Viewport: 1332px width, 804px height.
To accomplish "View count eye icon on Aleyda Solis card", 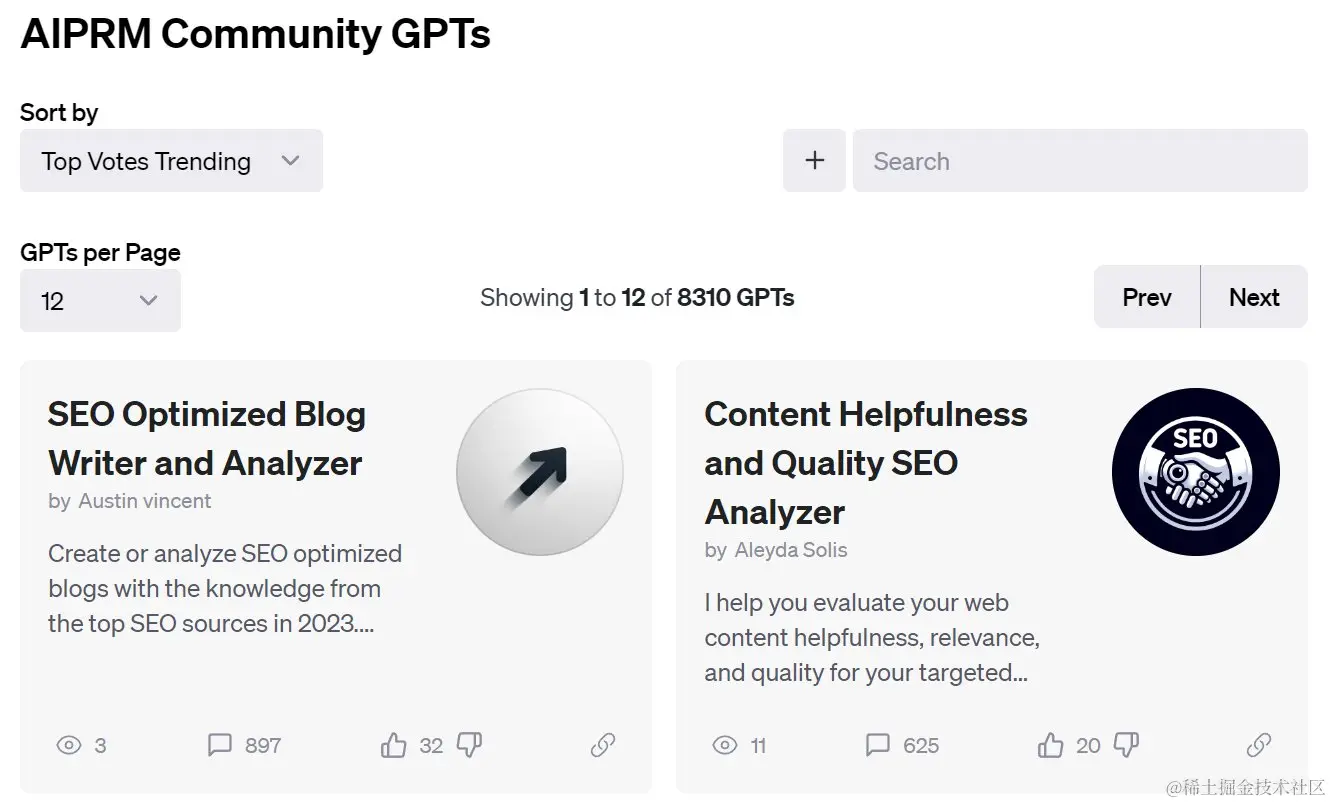I will tap(725, 745).
